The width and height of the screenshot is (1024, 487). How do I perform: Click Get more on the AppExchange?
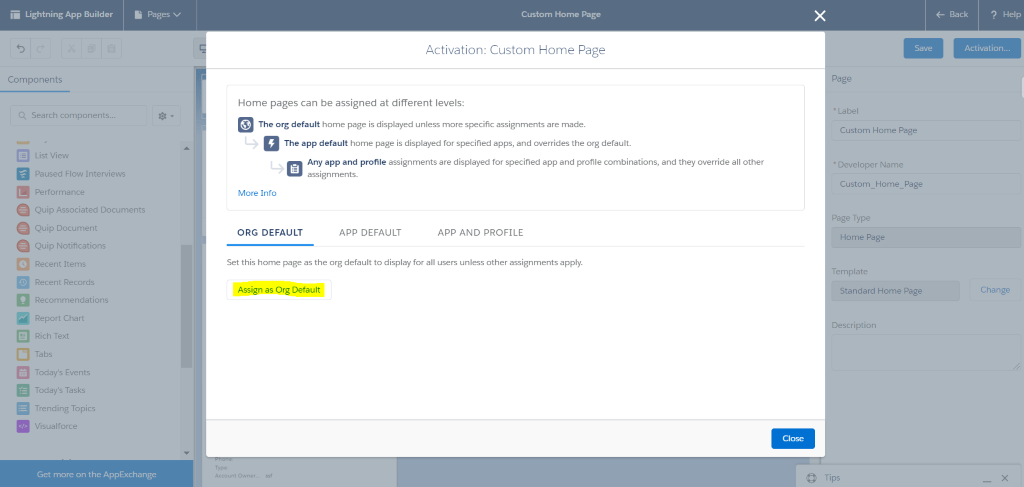point(96,474)
